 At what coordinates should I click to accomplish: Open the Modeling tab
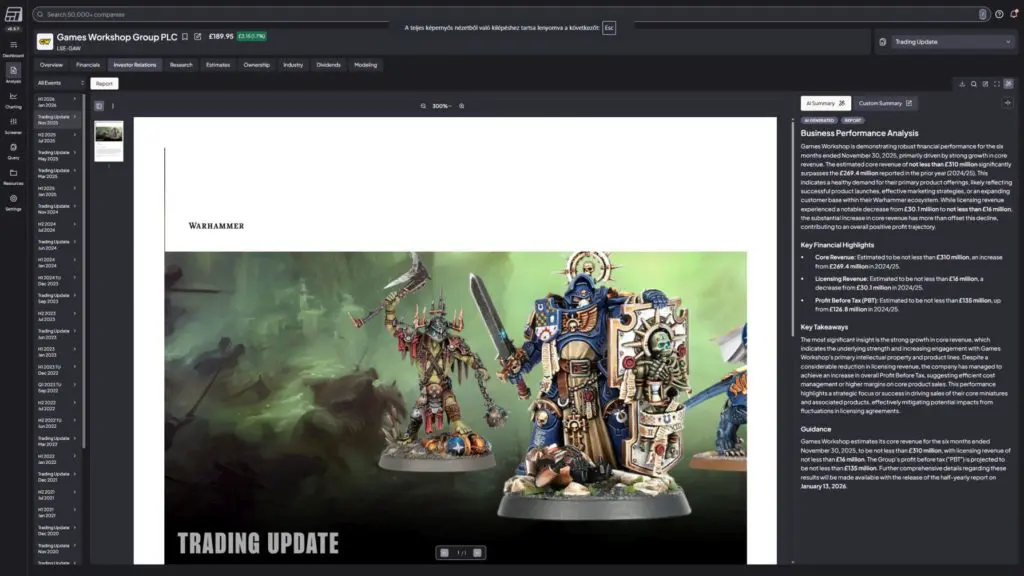366,65
